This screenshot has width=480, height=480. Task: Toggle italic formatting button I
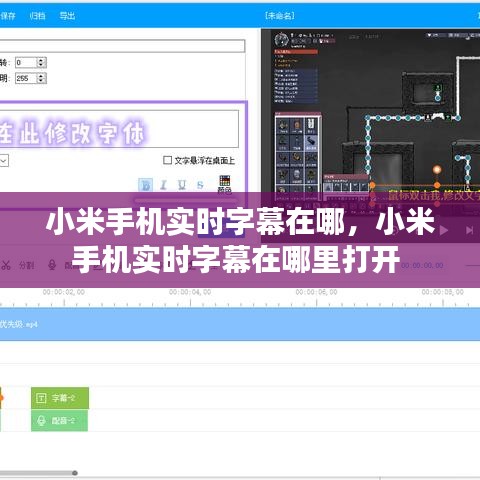[x=163, y=185]
